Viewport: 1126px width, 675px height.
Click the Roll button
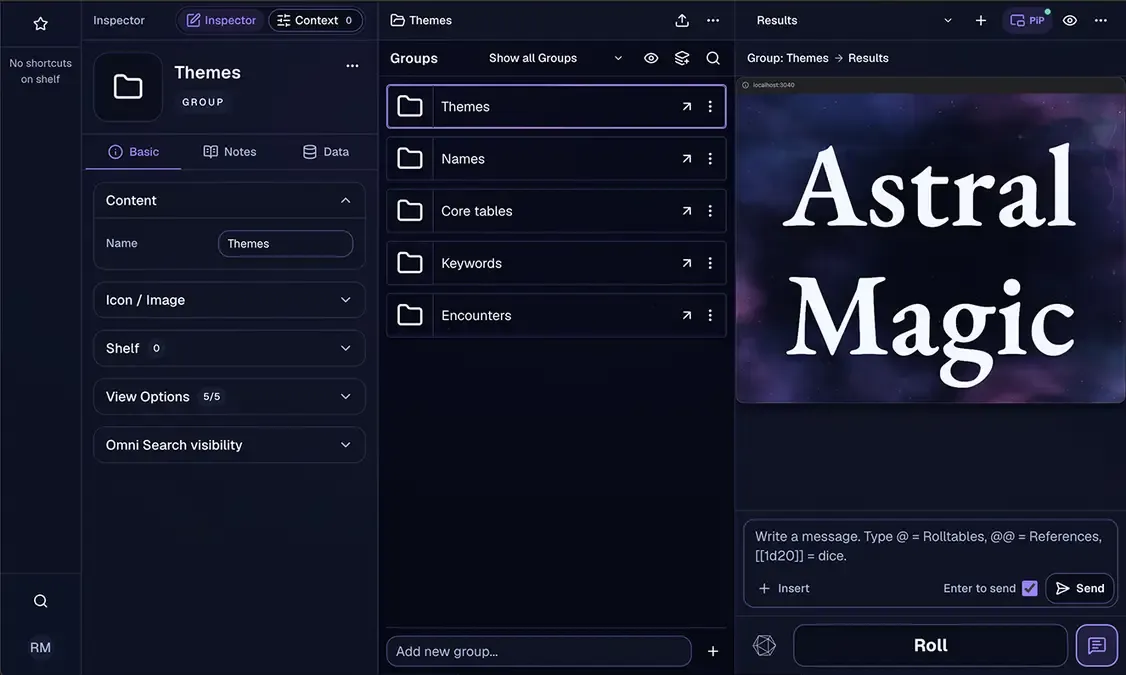(931, 645)
